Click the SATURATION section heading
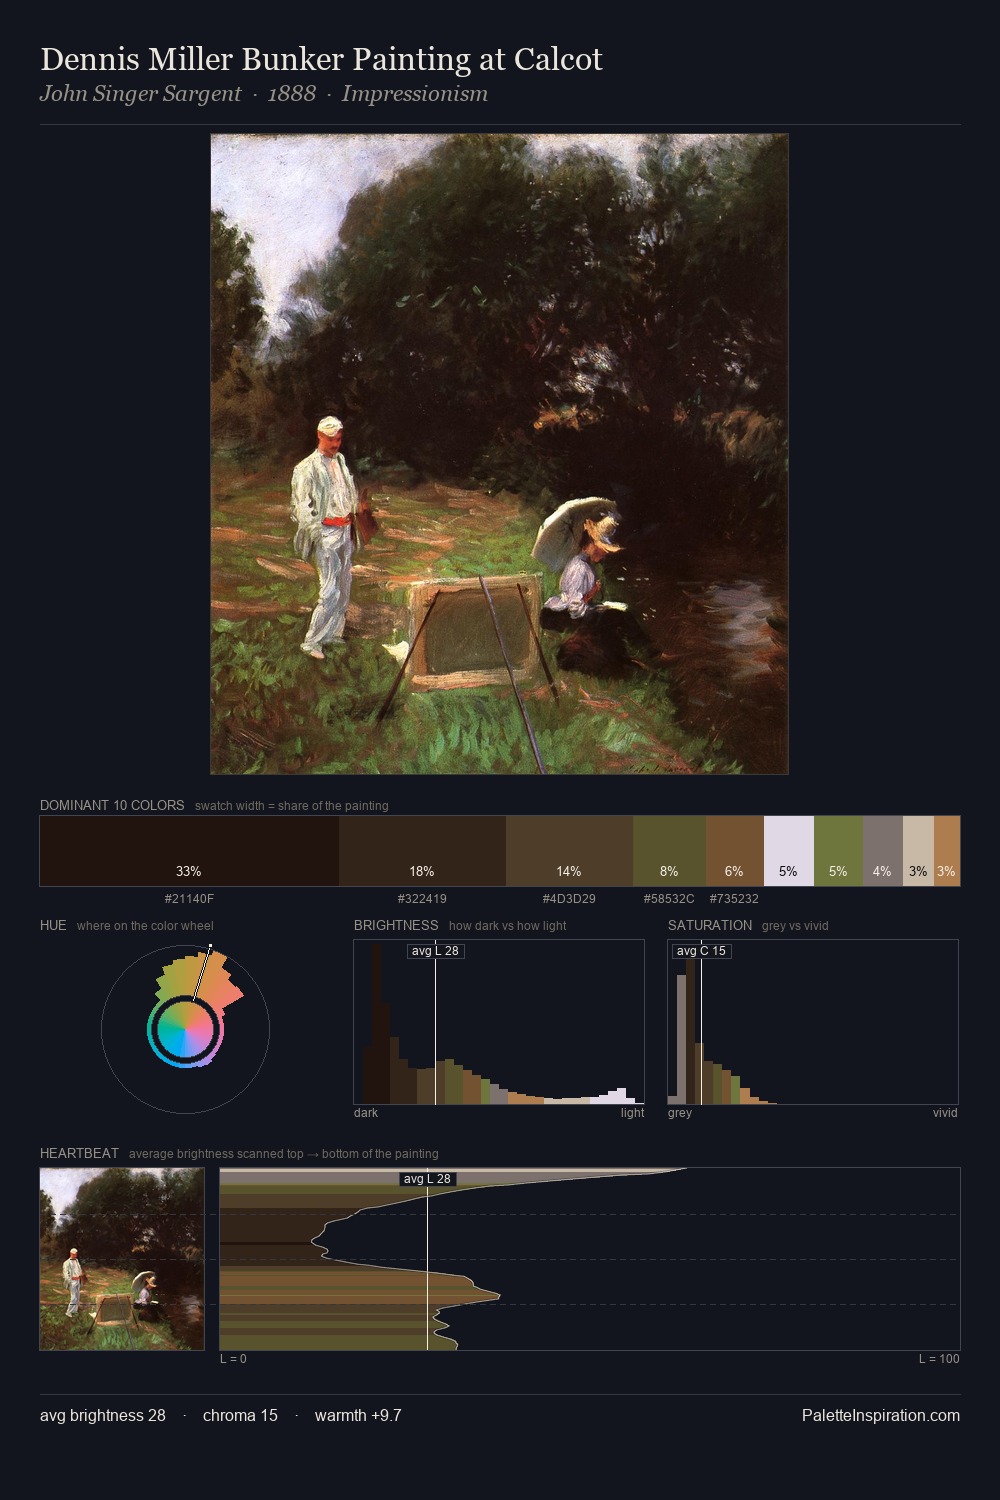 (x=710, y=925)
